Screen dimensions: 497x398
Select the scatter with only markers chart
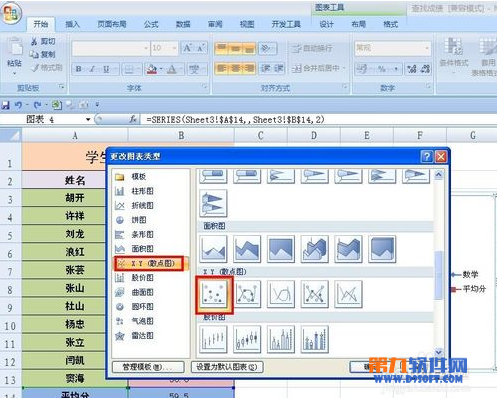tap(213, 294)
